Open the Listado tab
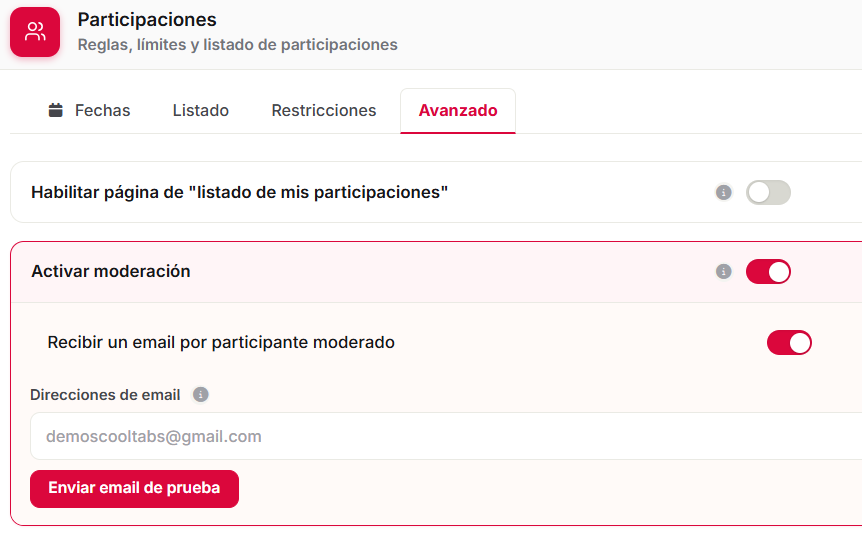Screen dimensions: 862x542 point(201,110)
